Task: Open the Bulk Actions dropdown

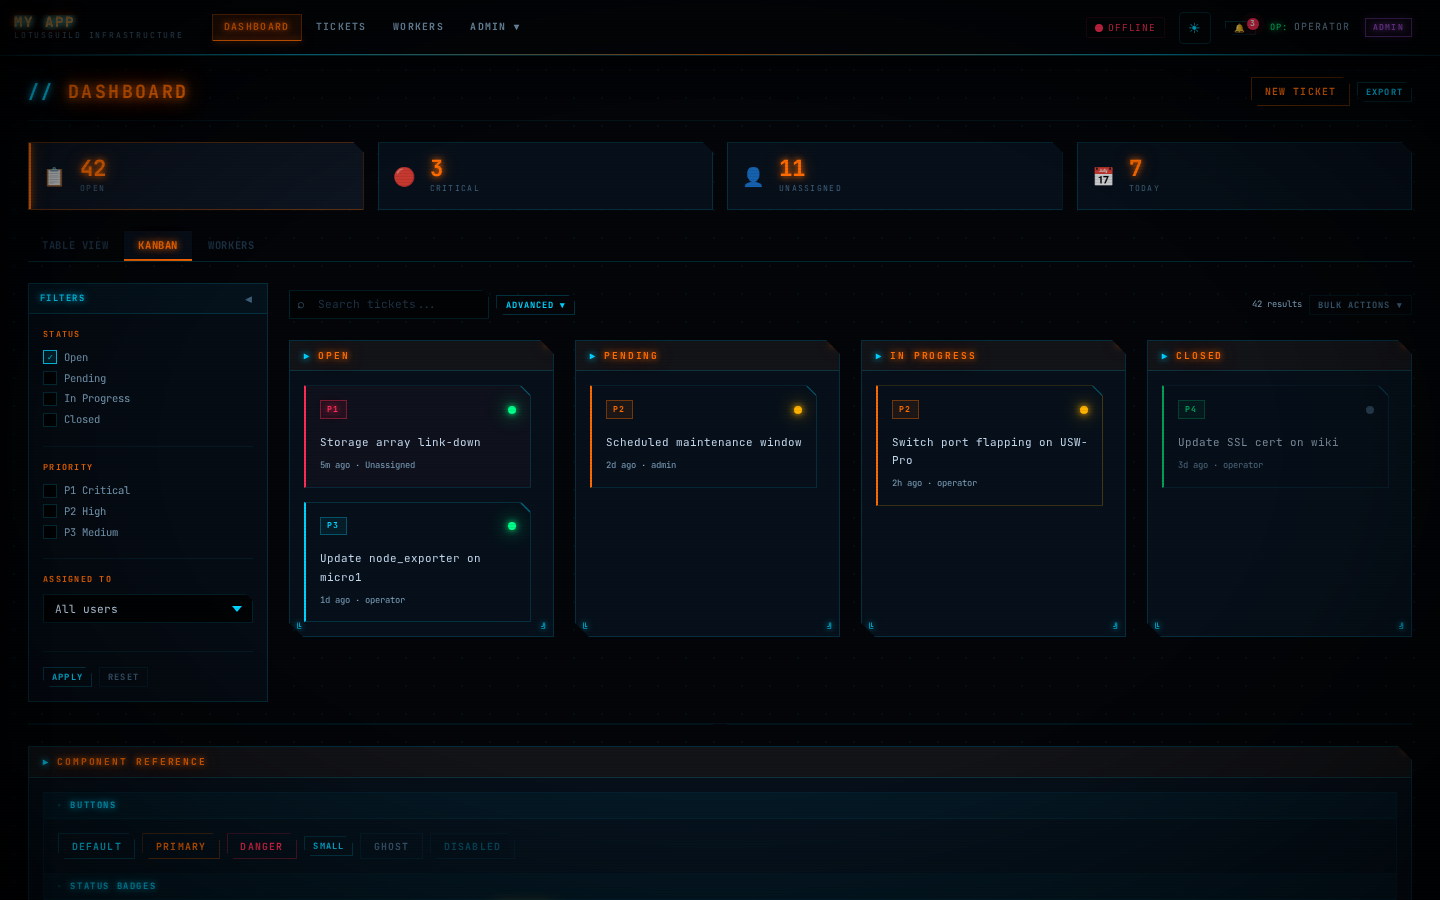Action: [1360, 305]
